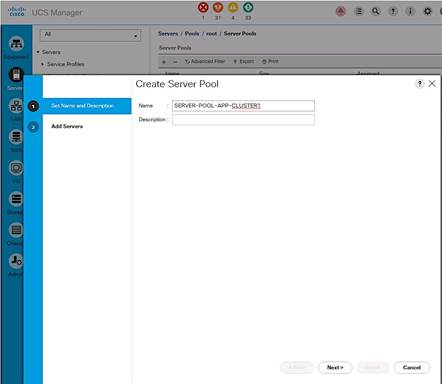Click the major faults orange icon
Screen dimensions: 442x384
click(x=218, y=7)
